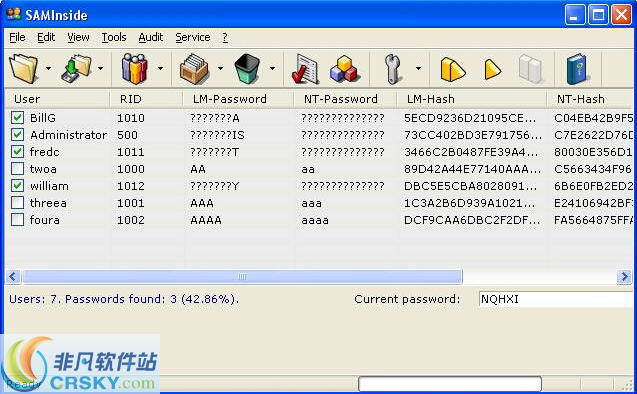Click the horizontal scrollbar right arrow
Viewport: 637px width, 394px height.
click(x=624, y=277)
